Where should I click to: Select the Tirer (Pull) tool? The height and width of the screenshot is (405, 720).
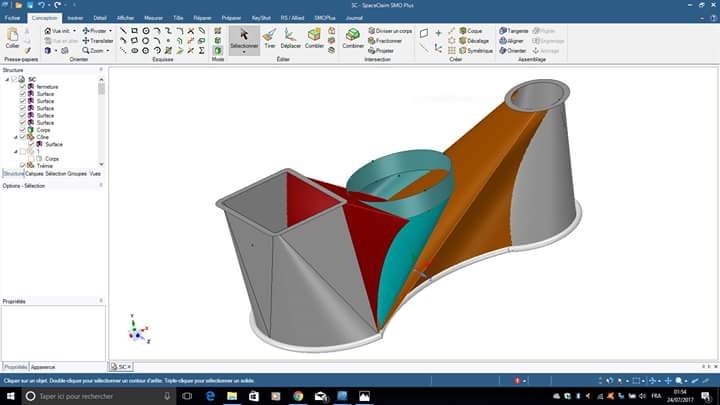pyautogui.click(x=269, y=39)
